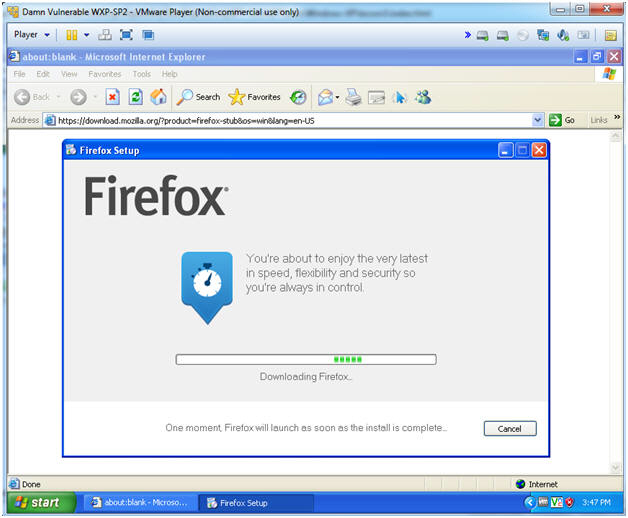This screenshot has width=628, height=518.
Task: Click the Stop loading icon
Action: pos(113,97)
